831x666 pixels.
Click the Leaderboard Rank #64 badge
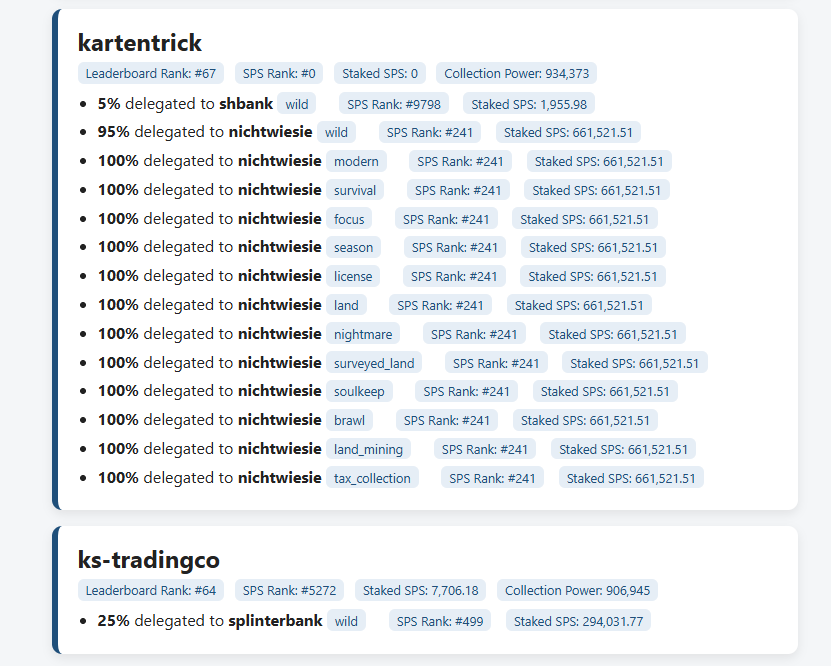[x=151, y=591]
